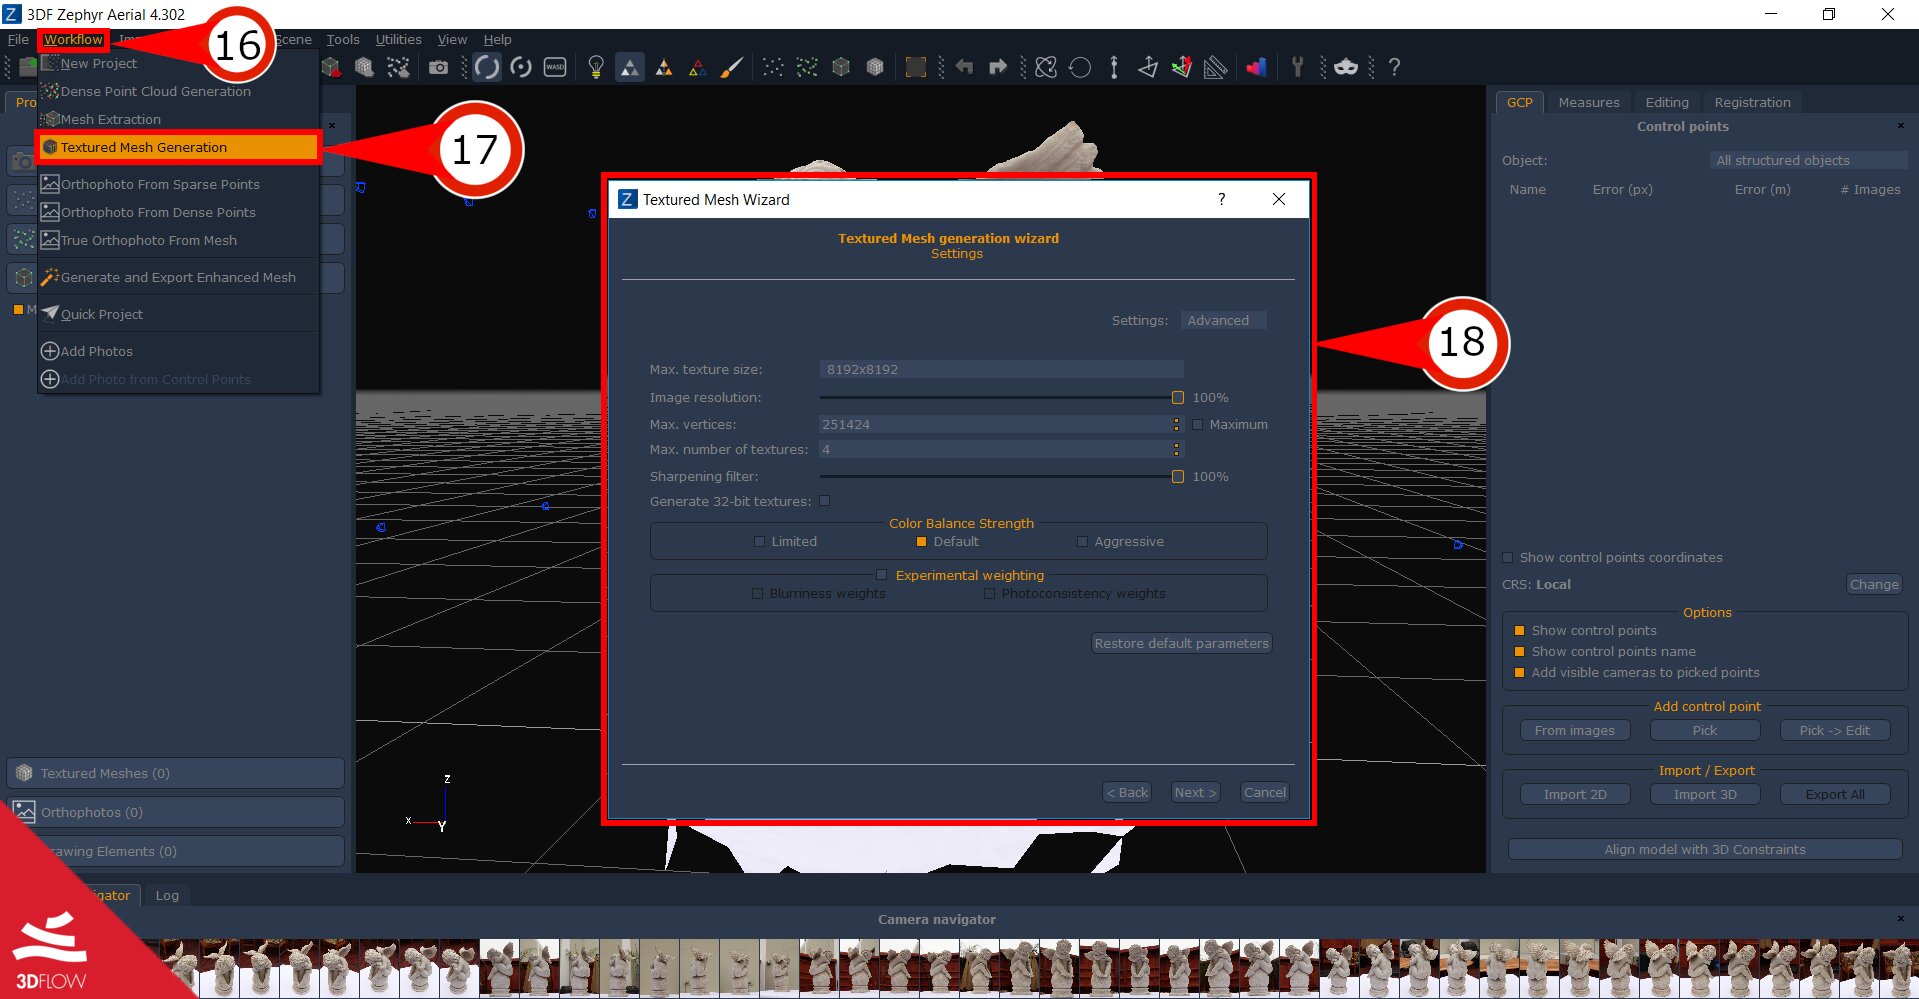Viewport: 1919px width, 999px height.
Task: Switch to the Measures tab
Action: [1588, 102]
